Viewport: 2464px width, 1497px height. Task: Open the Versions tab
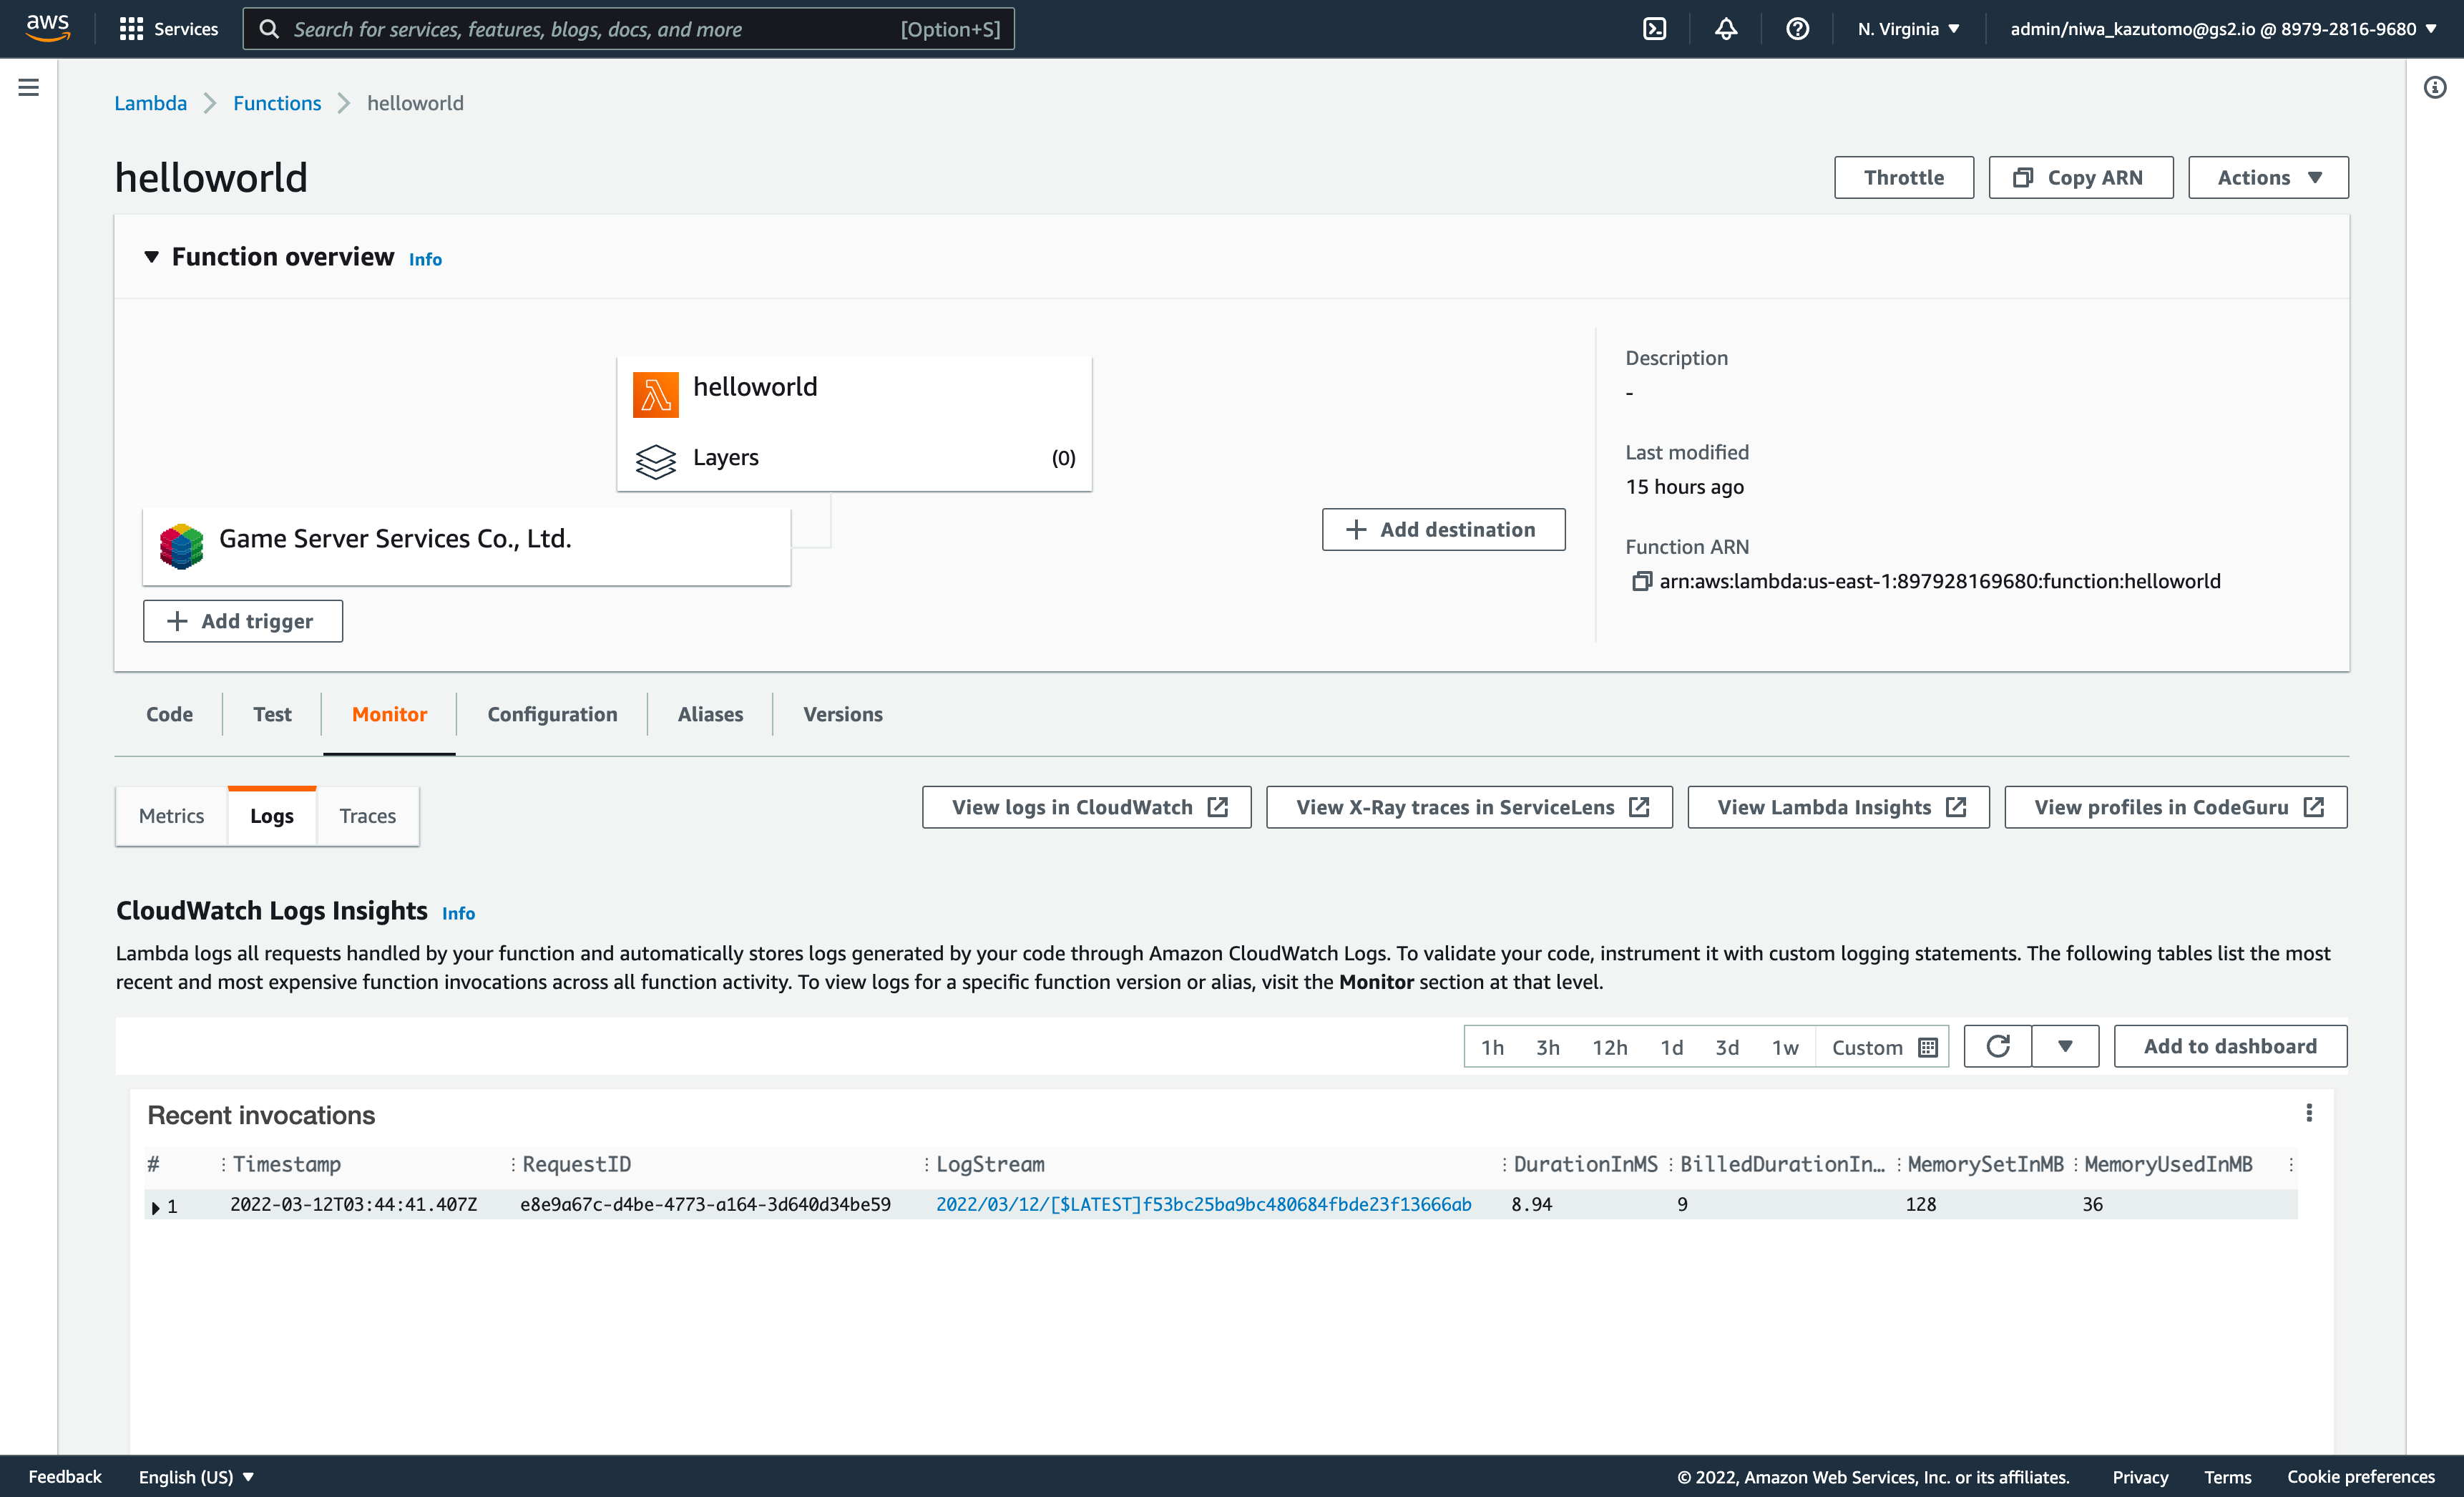point(842,714)
